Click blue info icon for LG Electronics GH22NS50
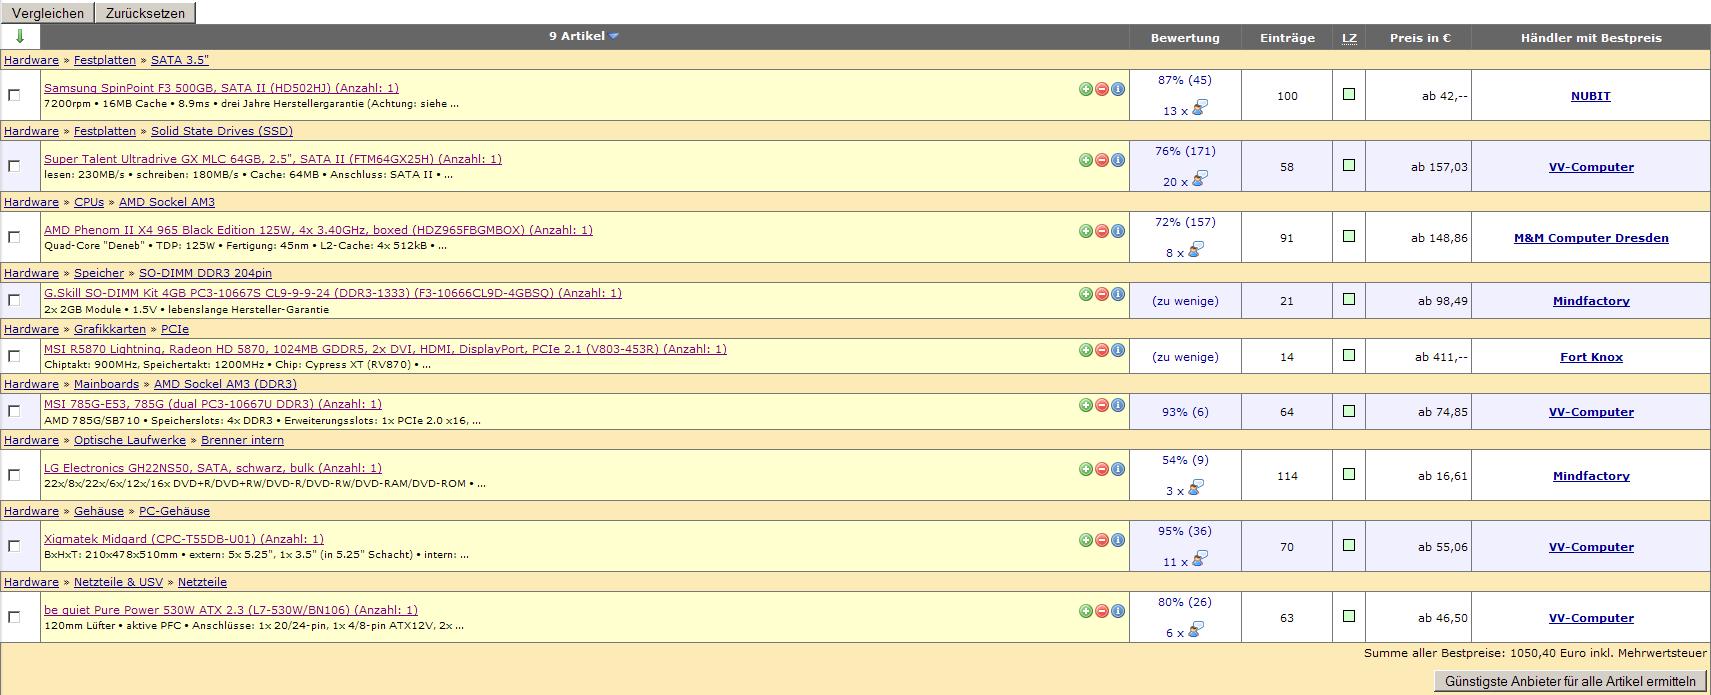Screen dimensions: 1711x695 [1118, 469]
